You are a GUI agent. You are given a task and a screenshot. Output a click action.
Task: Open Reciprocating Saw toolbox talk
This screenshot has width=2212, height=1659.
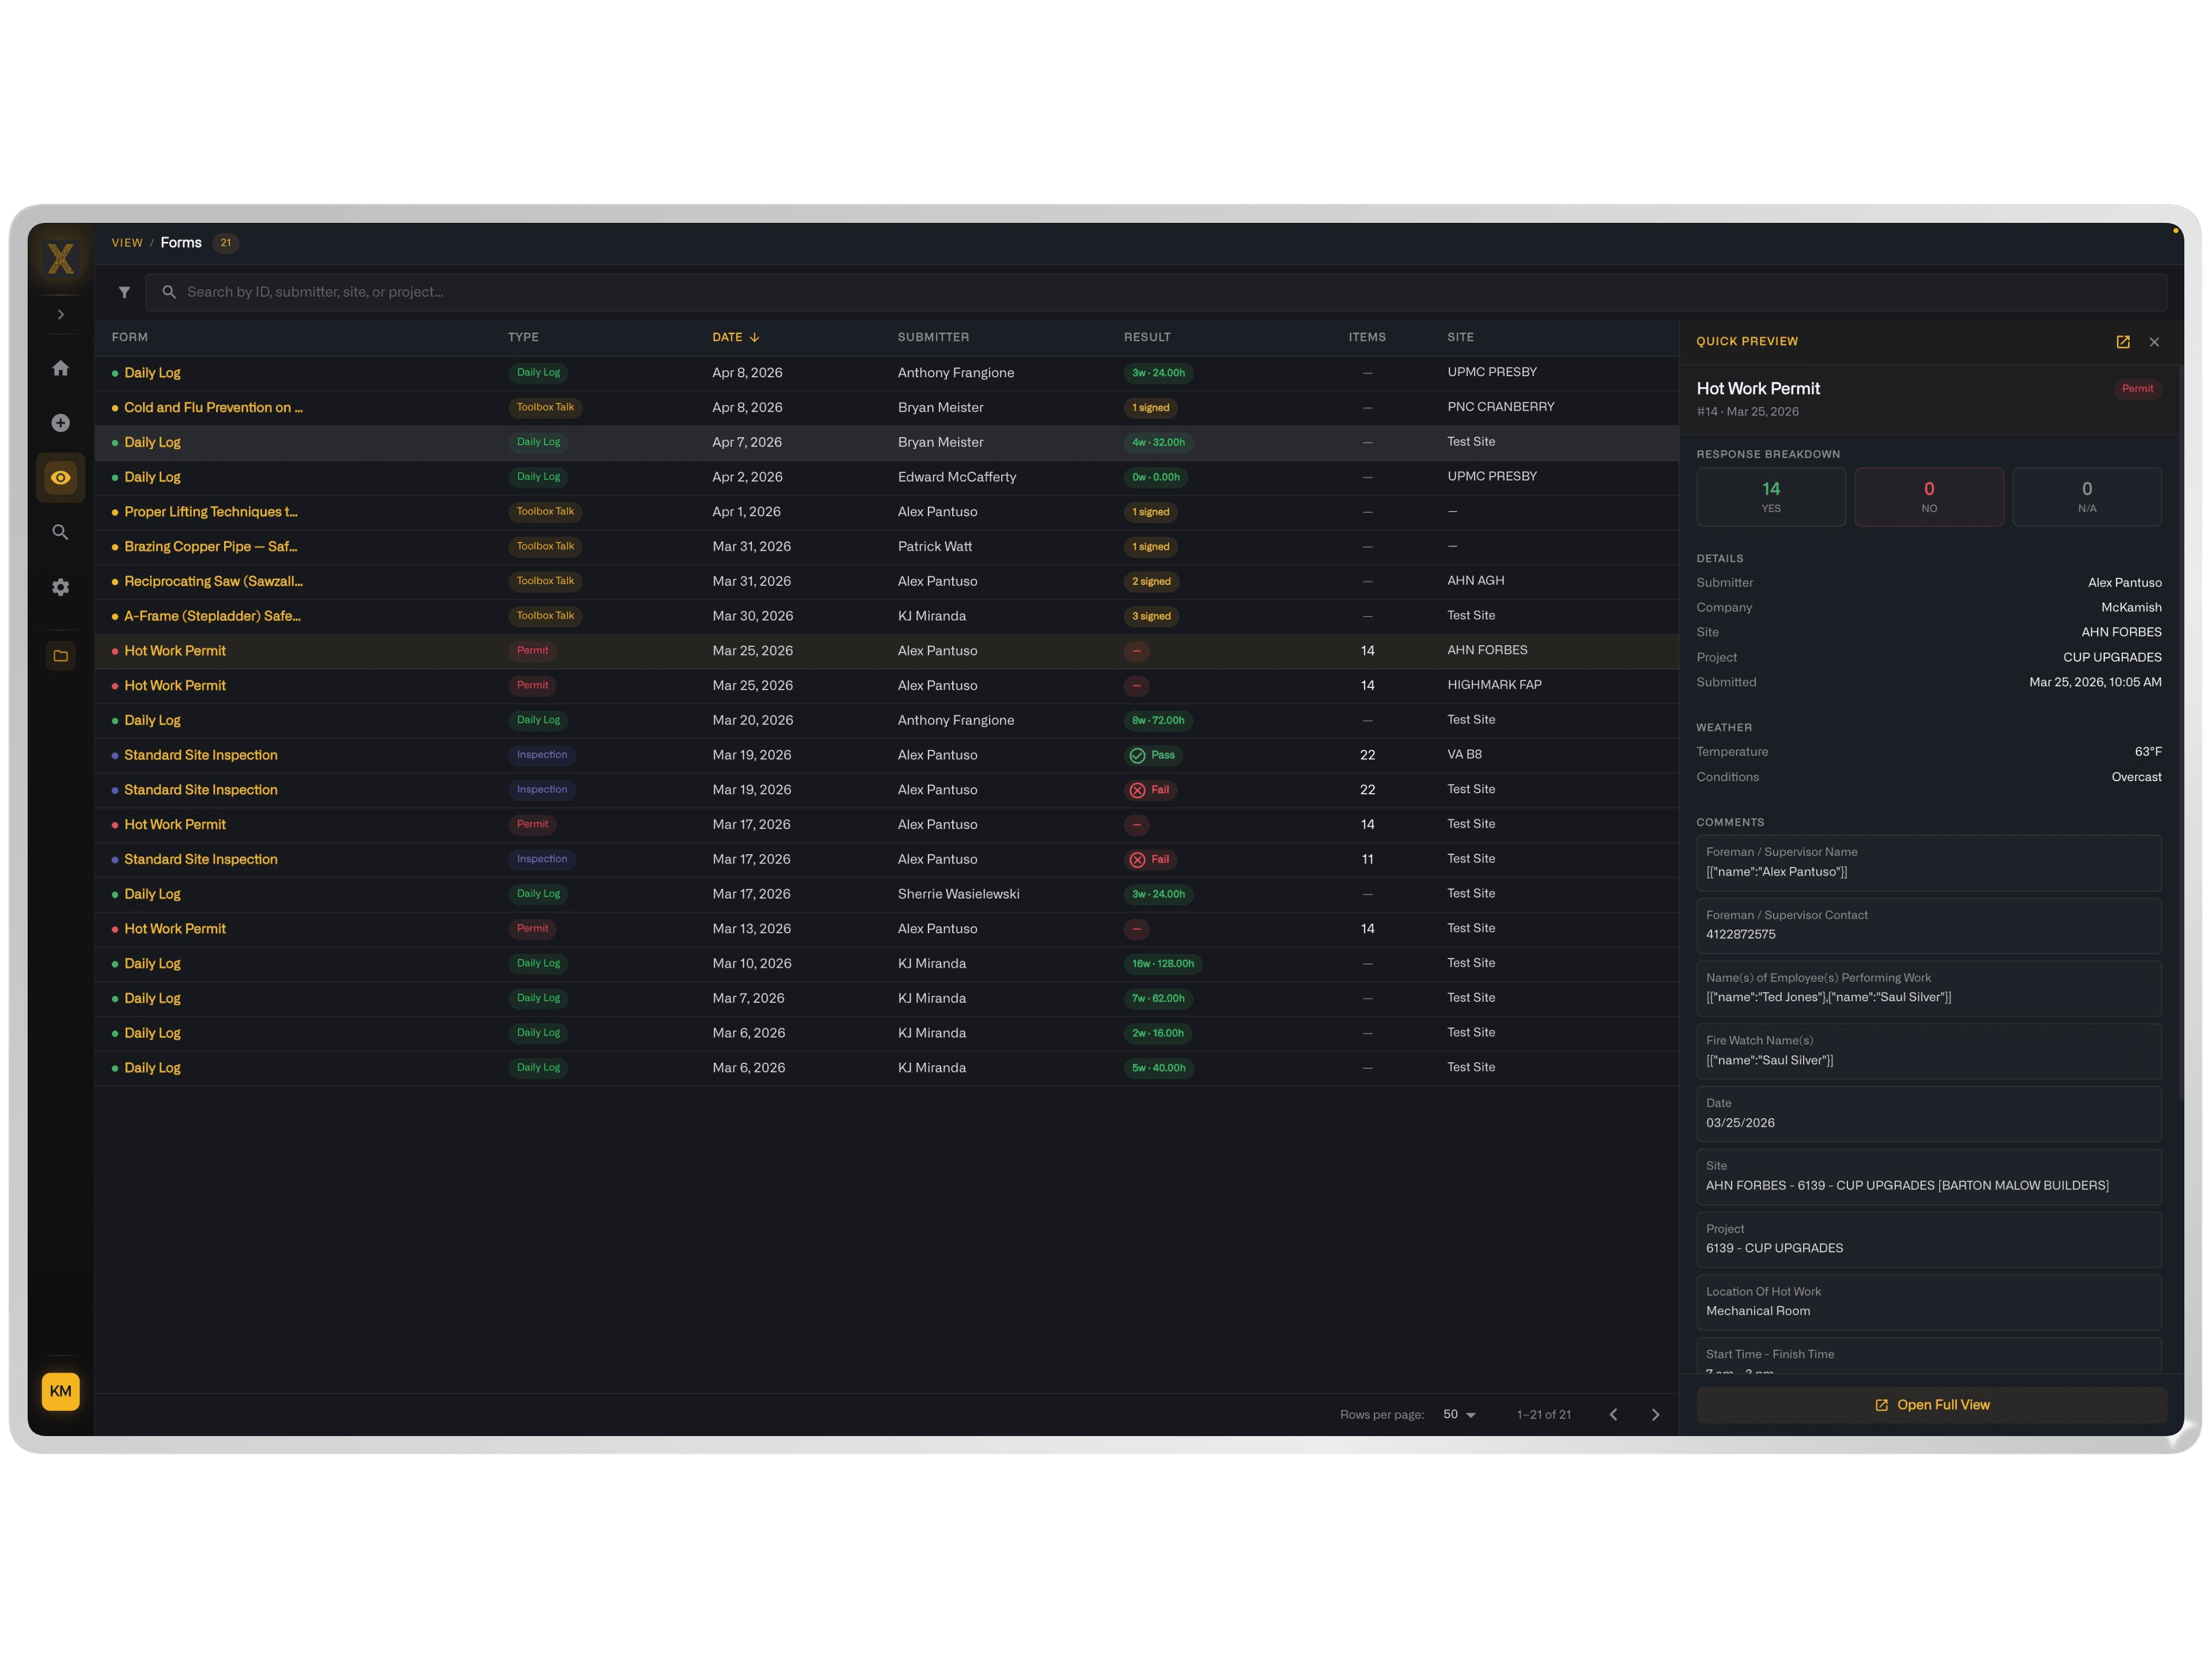click(213, 582)
